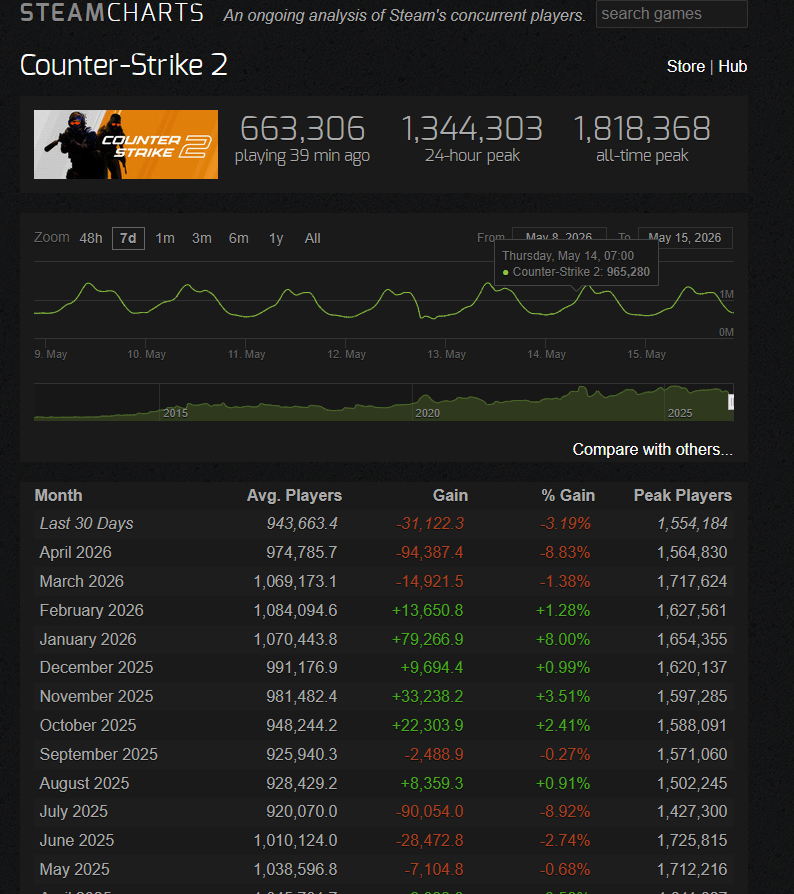The width and height of the screenshot is (794, 894).
Task: Click the August 2025 row label
Action: click(x=84, y=784)
